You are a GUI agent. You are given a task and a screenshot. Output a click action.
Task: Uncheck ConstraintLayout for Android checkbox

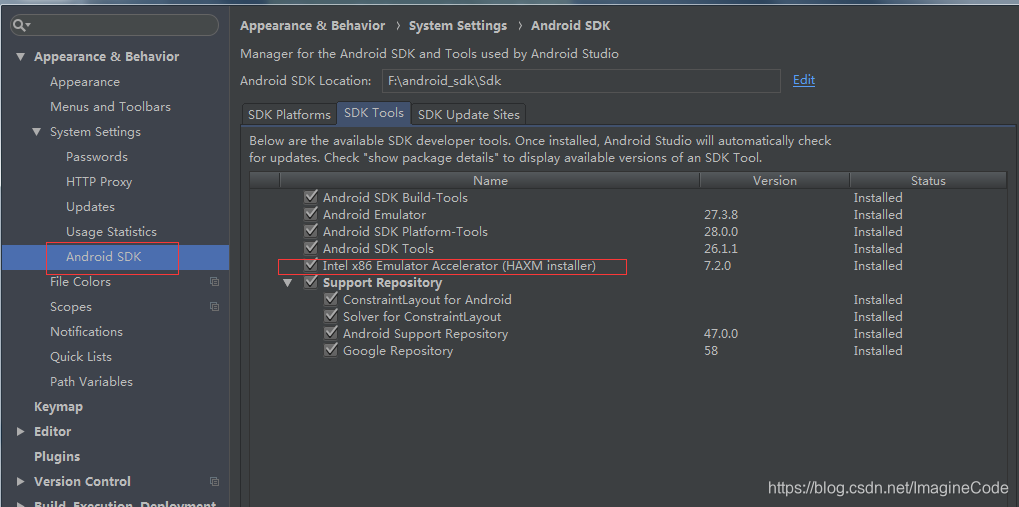click(x=331, y=299)
